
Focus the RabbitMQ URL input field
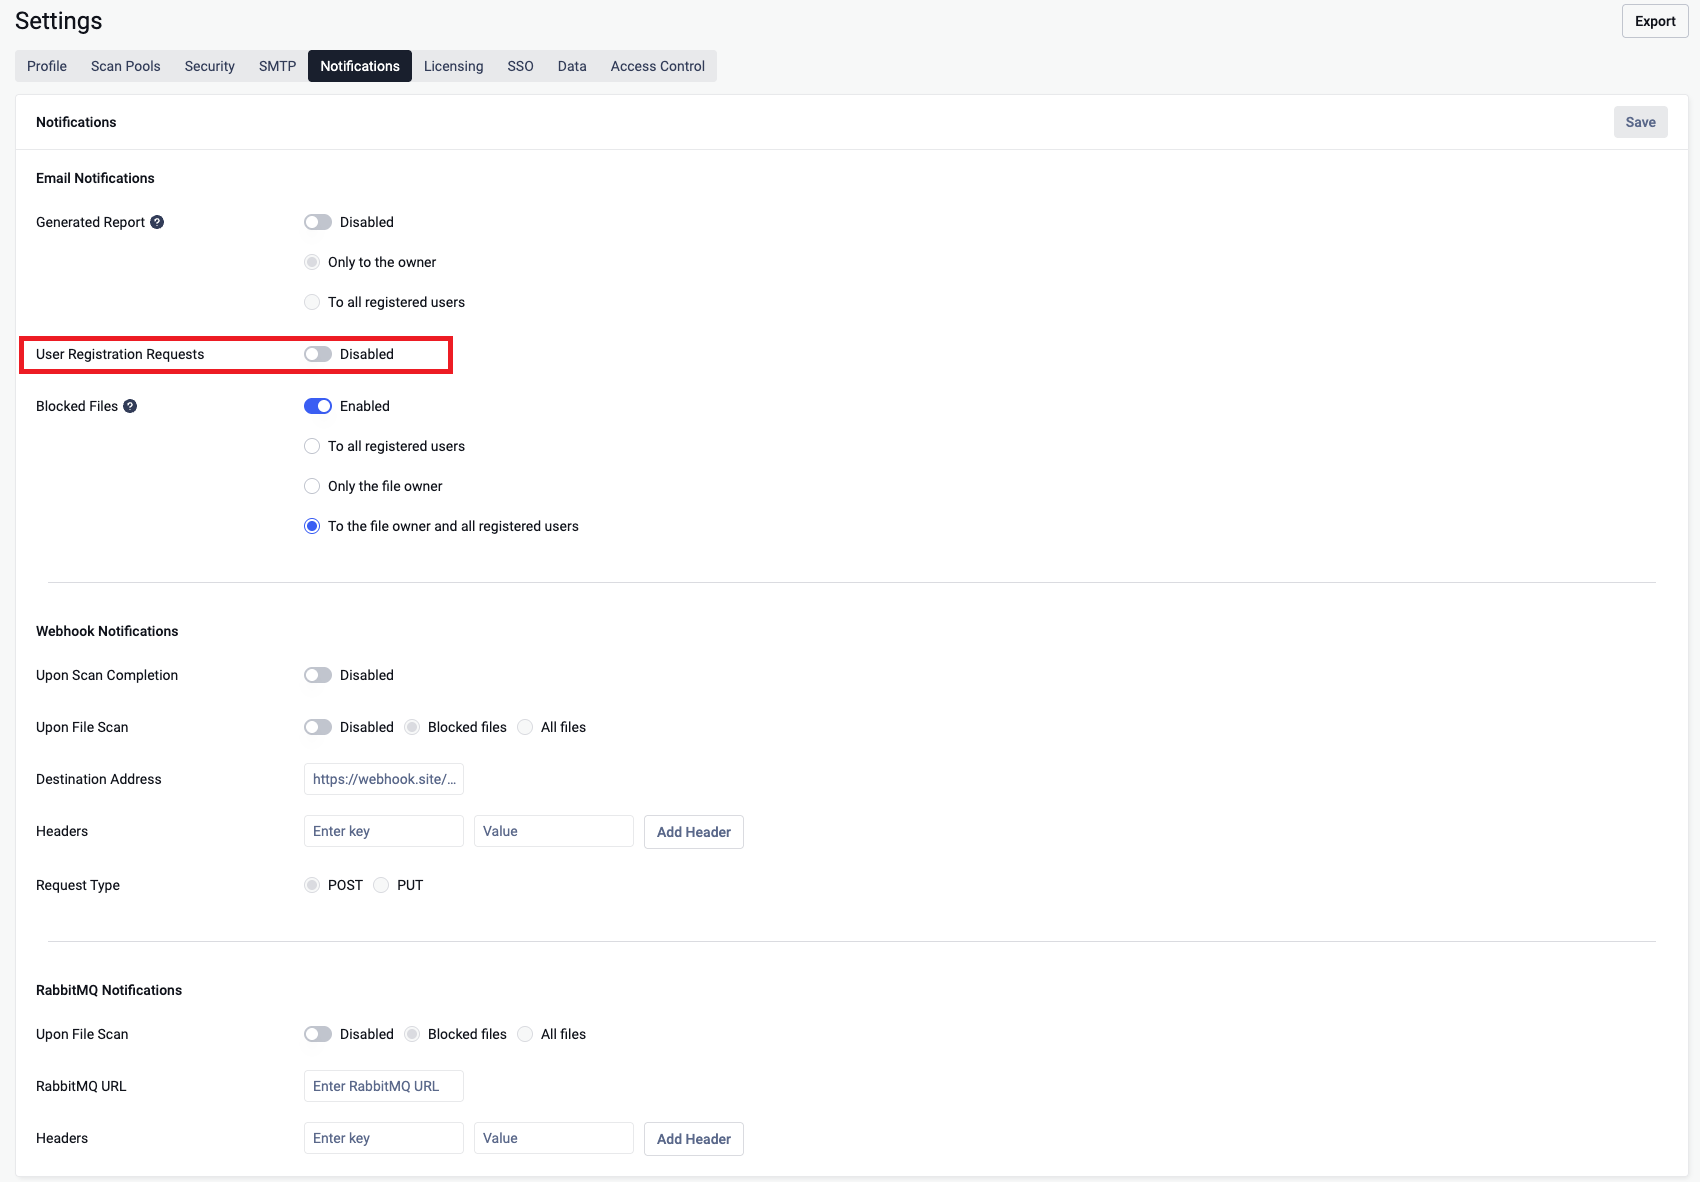[384, 1086]
